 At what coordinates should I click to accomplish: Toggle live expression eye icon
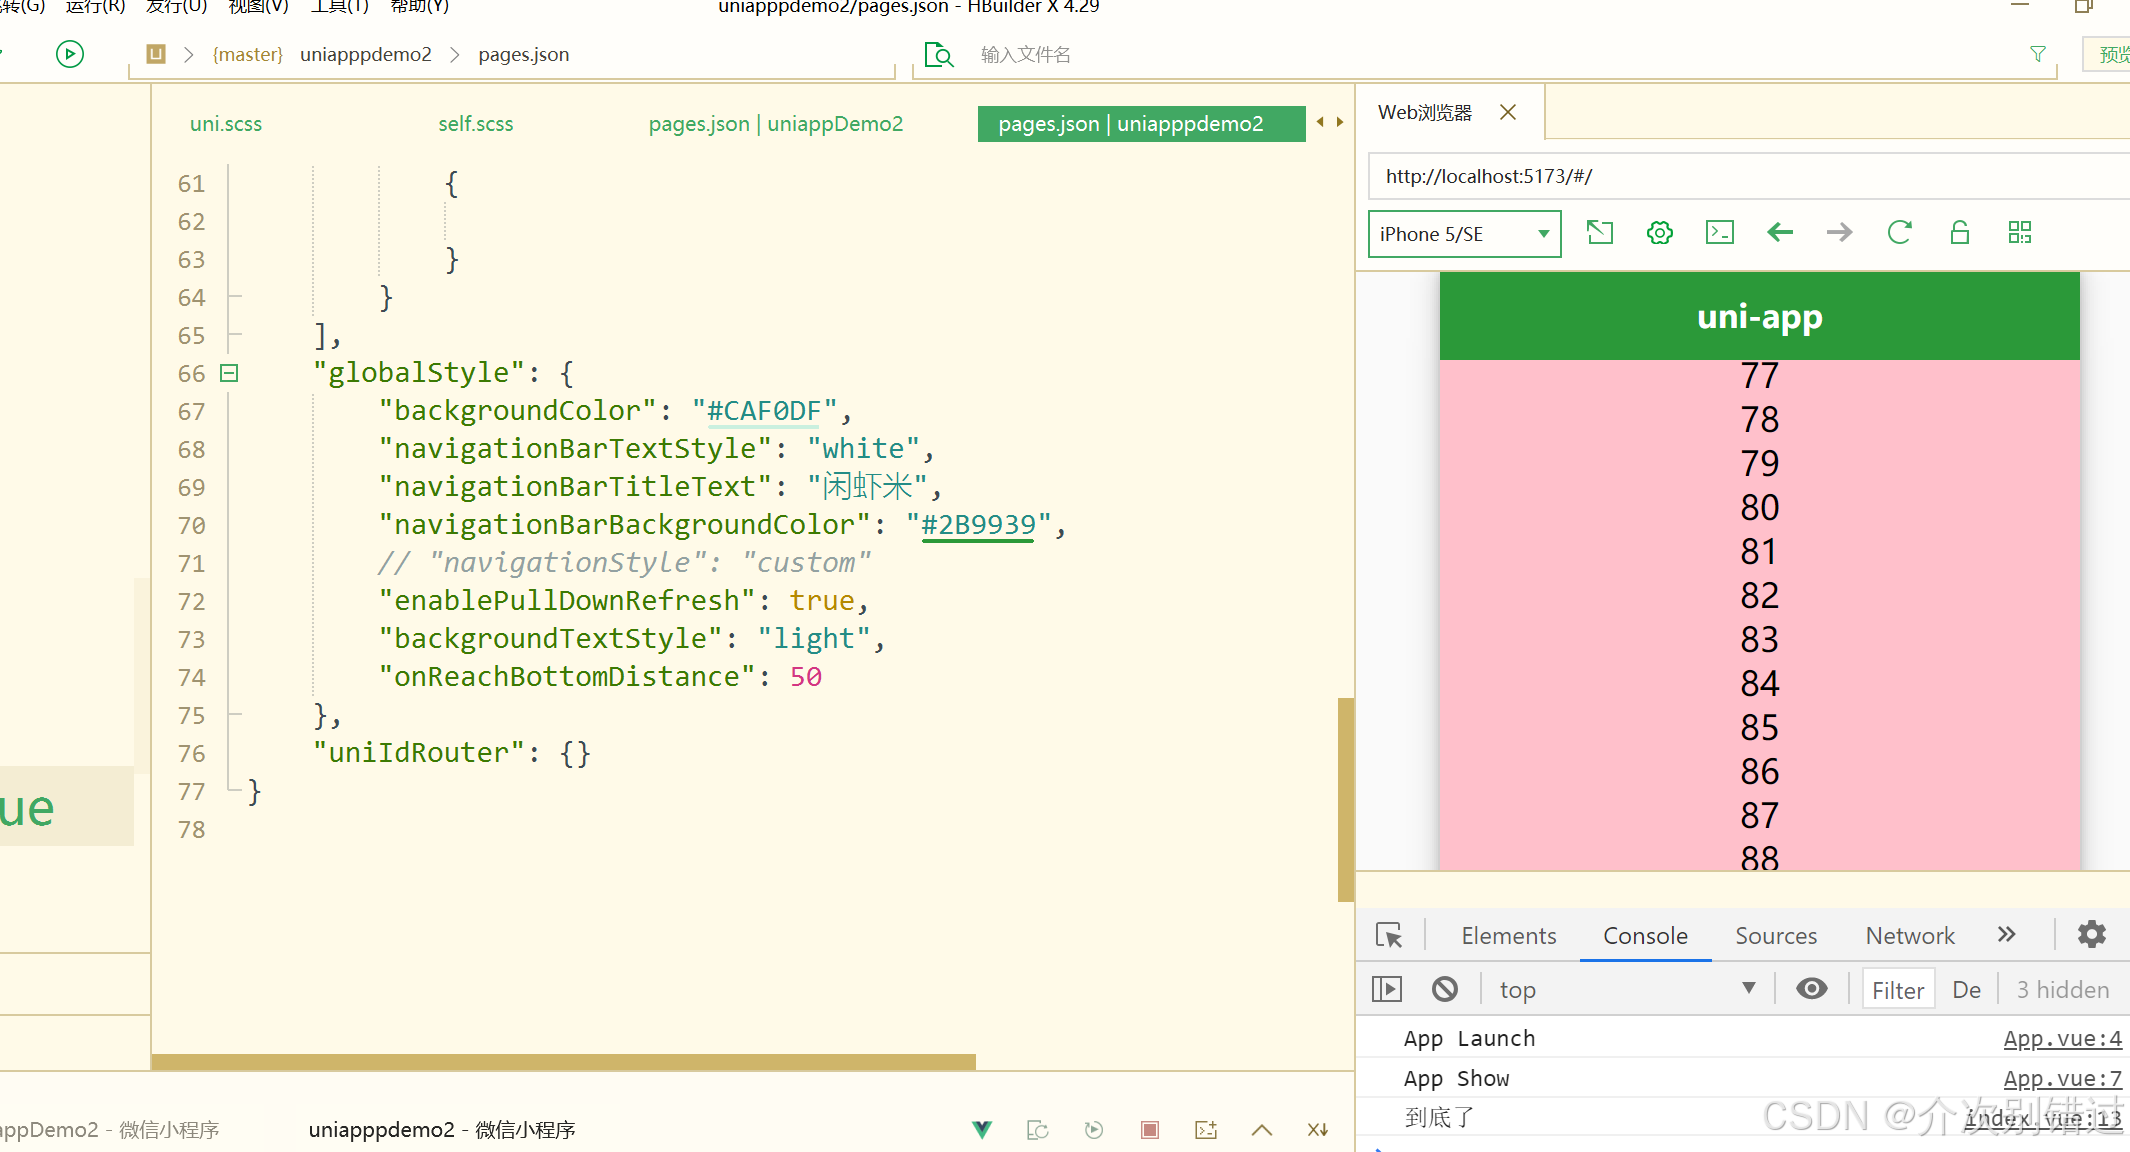click(x=1811, y=989)
